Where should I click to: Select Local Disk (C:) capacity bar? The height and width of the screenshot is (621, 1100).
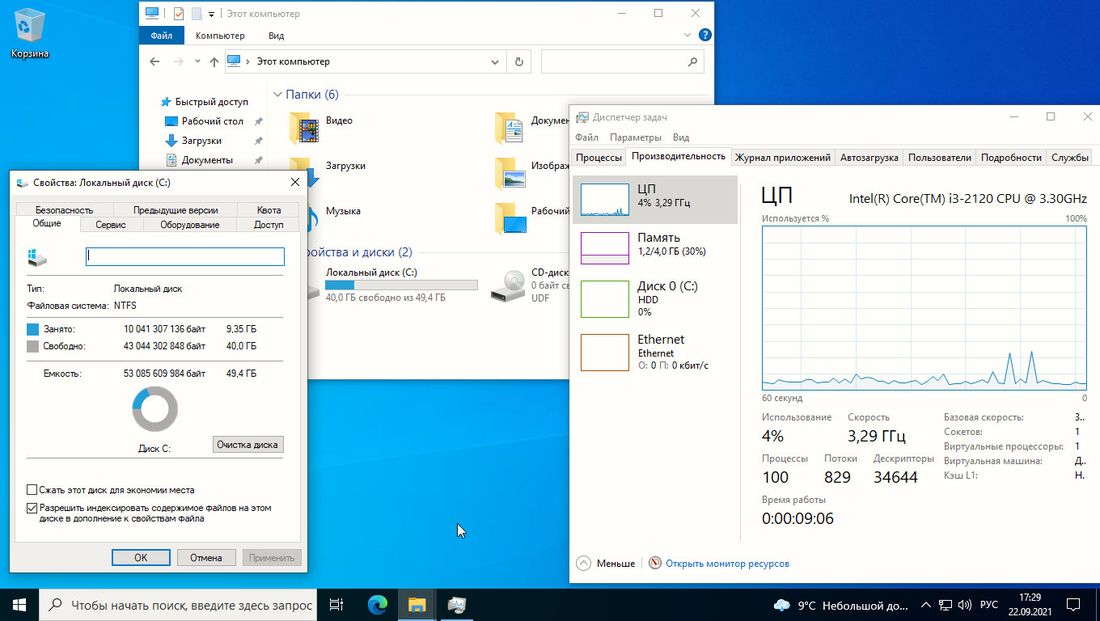coord(401,285)
